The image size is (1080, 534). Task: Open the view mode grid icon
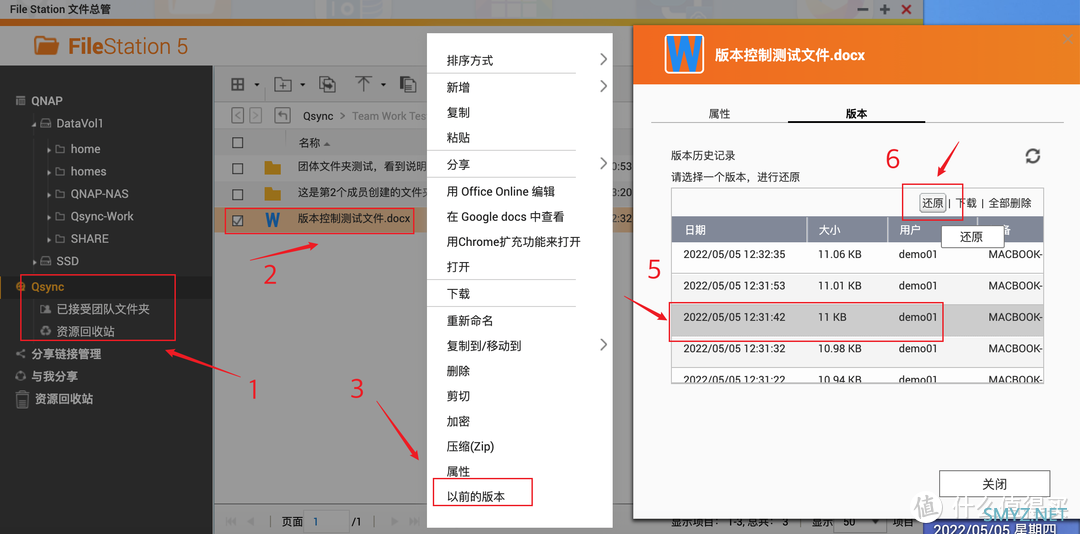[238, 85]
